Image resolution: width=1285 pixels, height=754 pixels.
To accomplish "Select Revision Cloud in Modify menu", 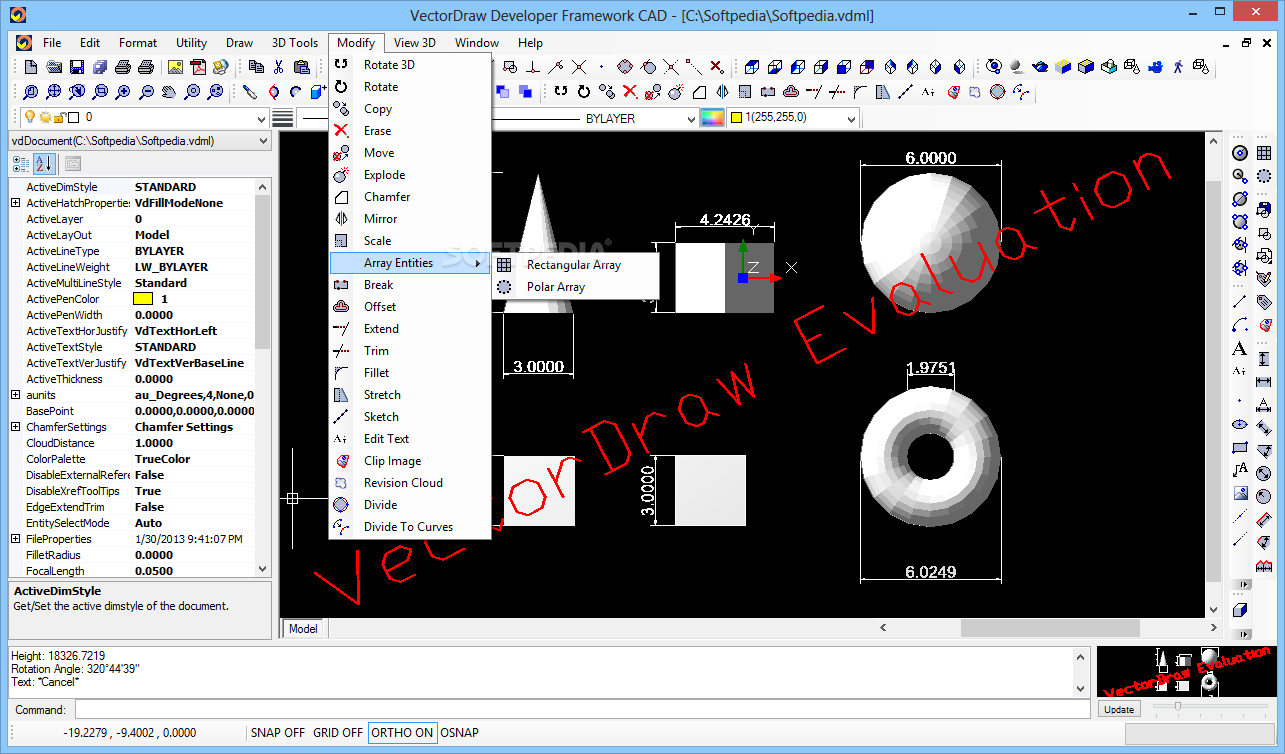I will 410,483.
